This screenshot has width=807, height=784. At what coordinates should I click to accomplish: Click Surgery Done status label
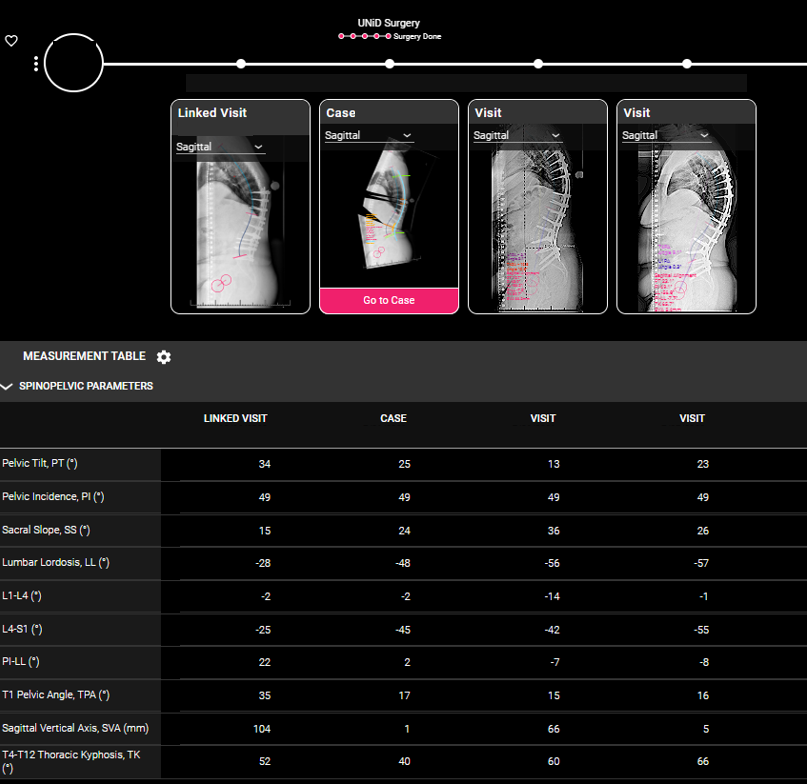417,37
